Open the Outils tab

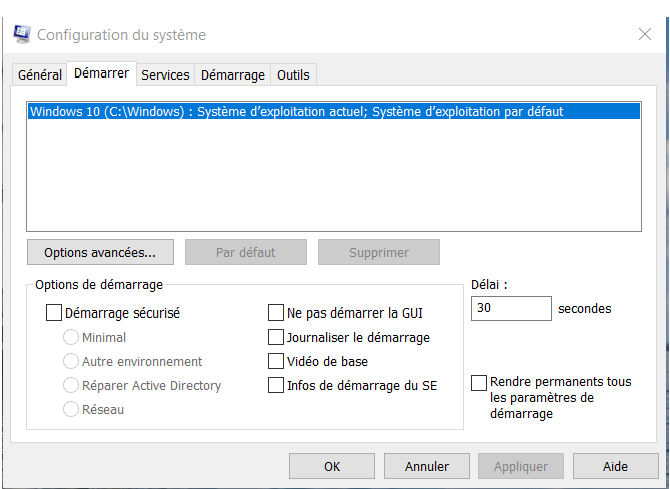coord(293,75)
